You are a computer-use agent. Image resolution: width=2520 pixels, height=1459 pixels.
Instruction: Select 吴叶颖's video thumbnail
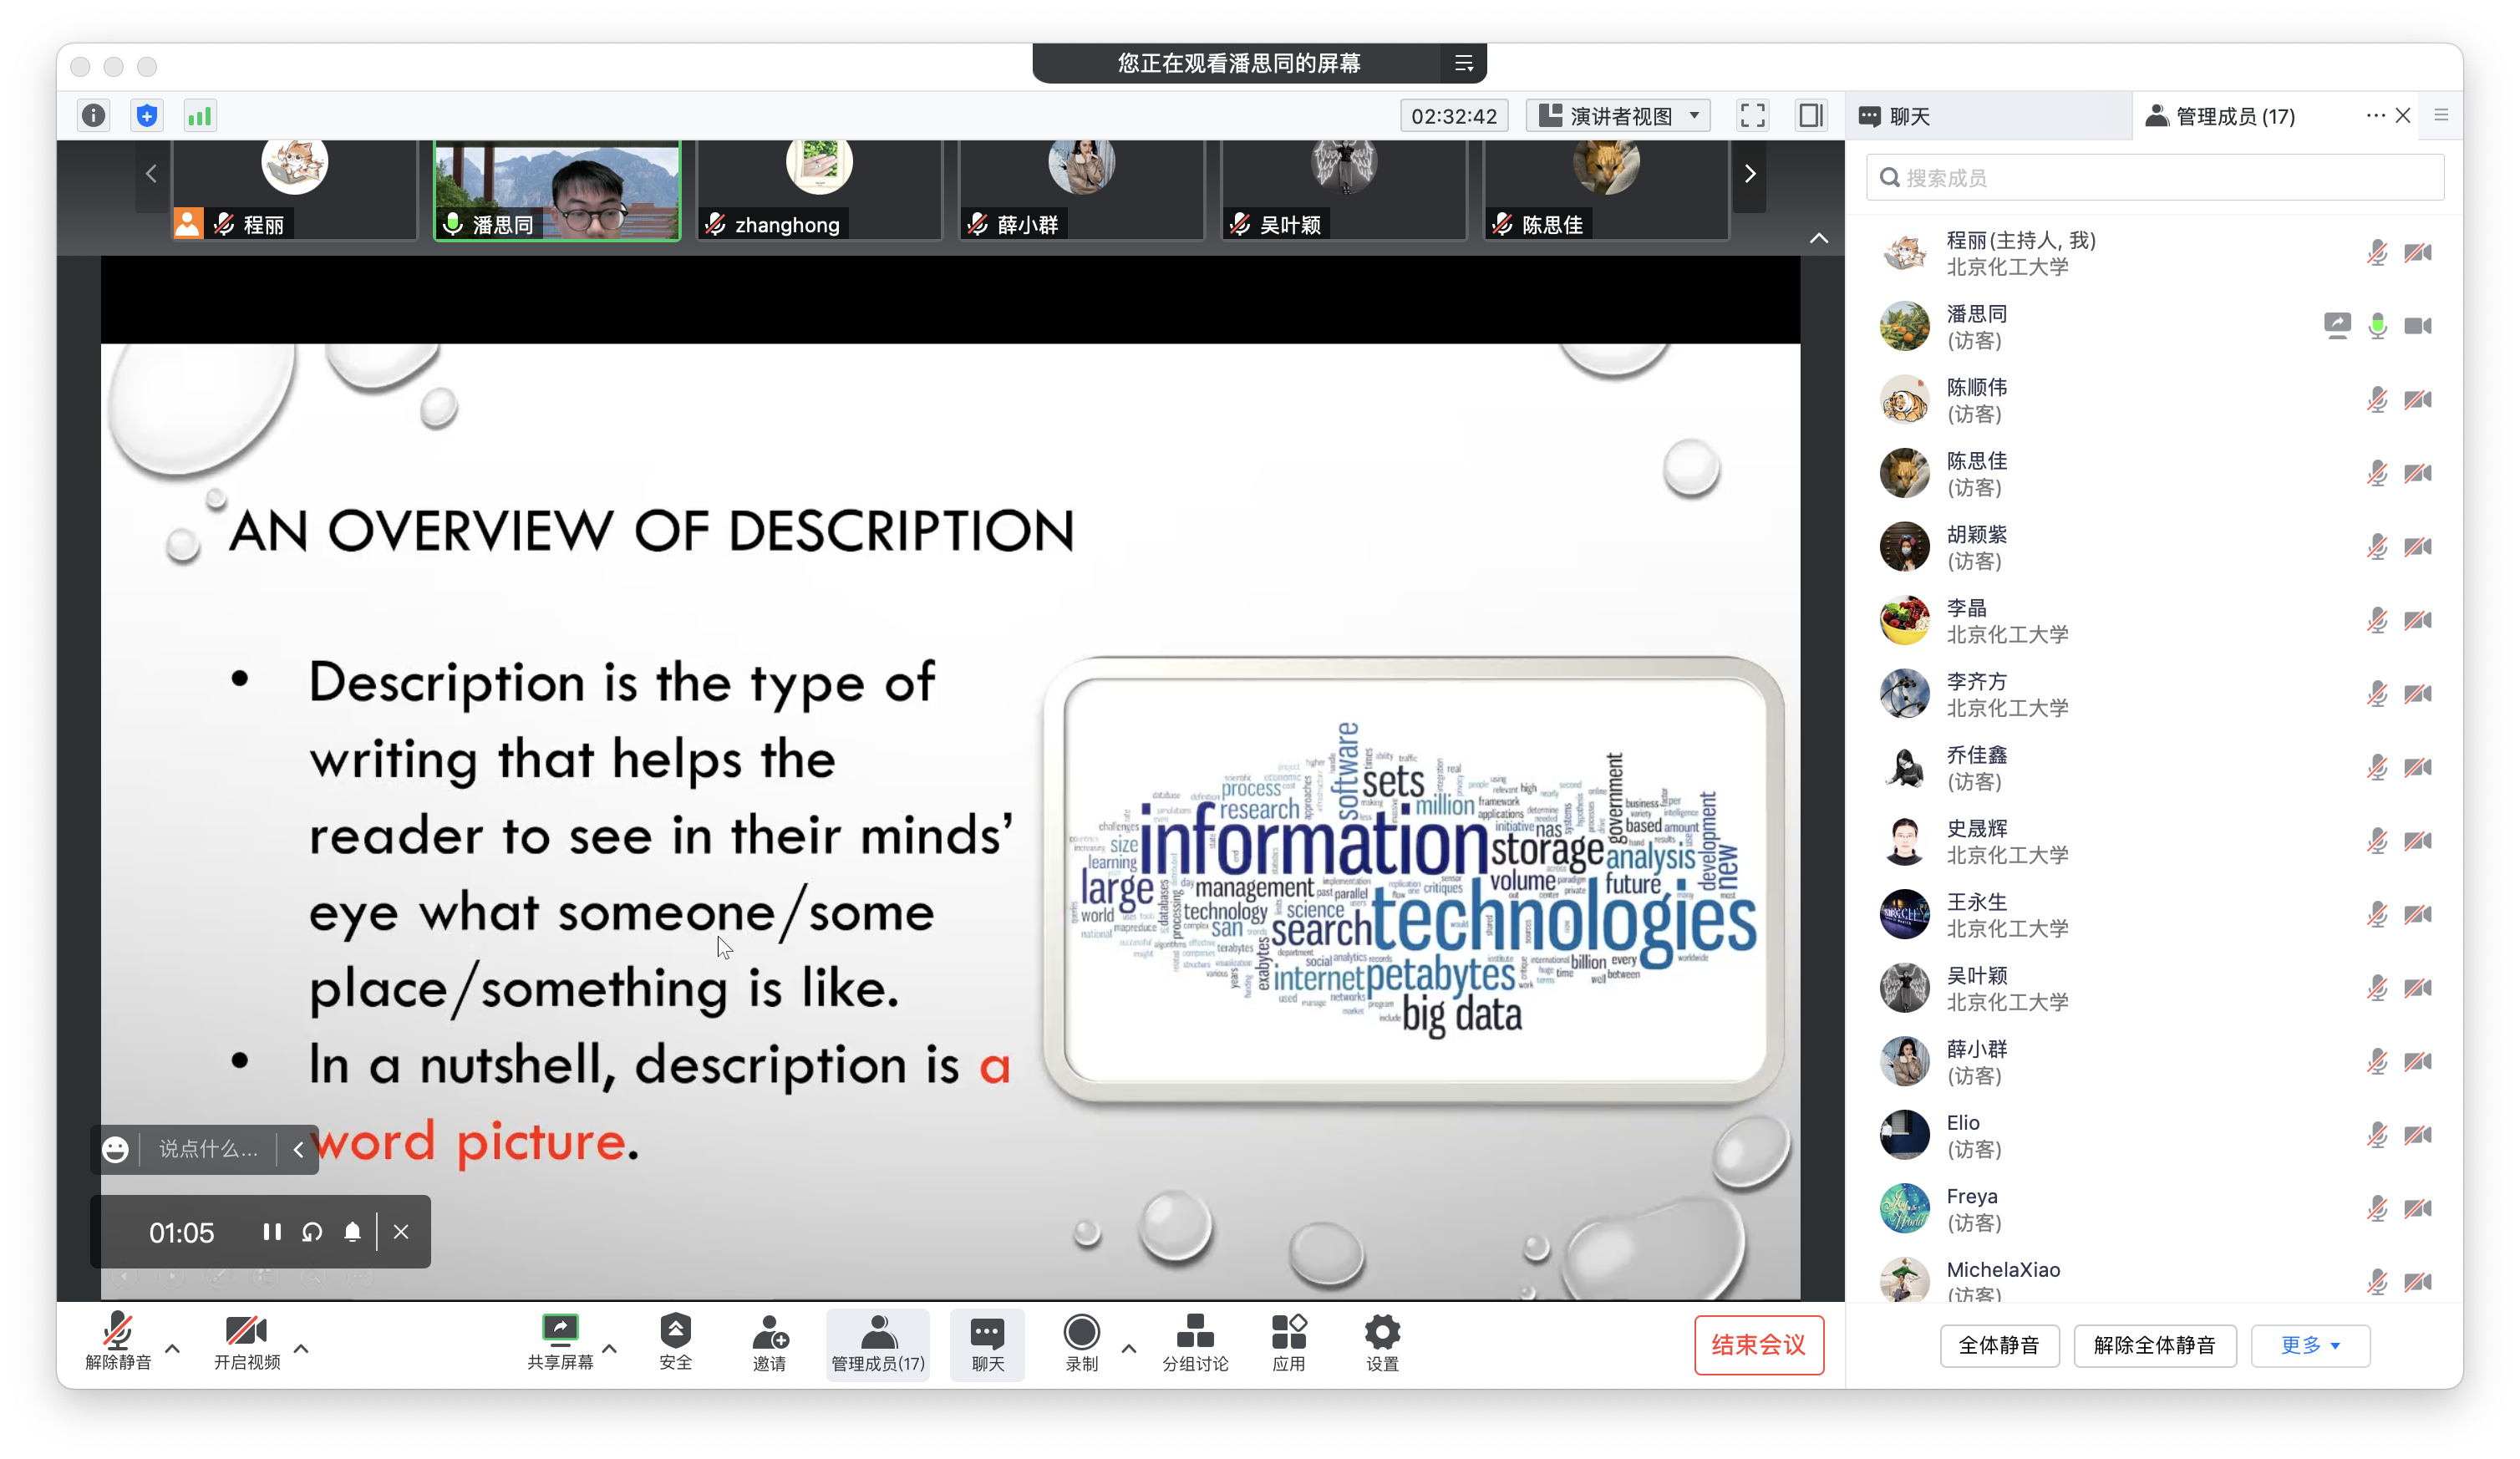tap(1344, 190)
